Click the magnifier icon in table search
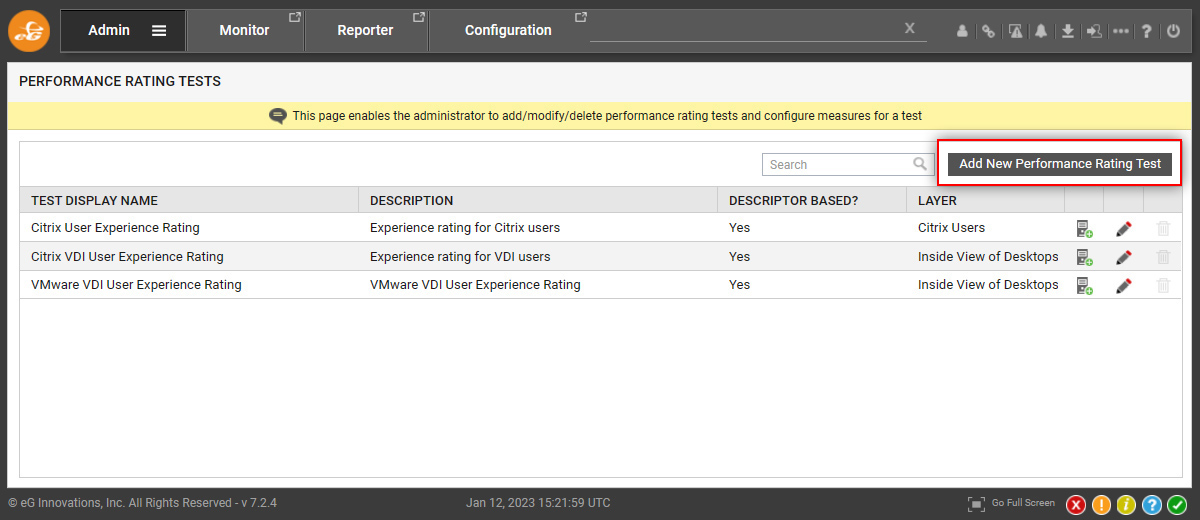Image resolution: width=1200 pixels, height=520 pixels. pos(920,164)
